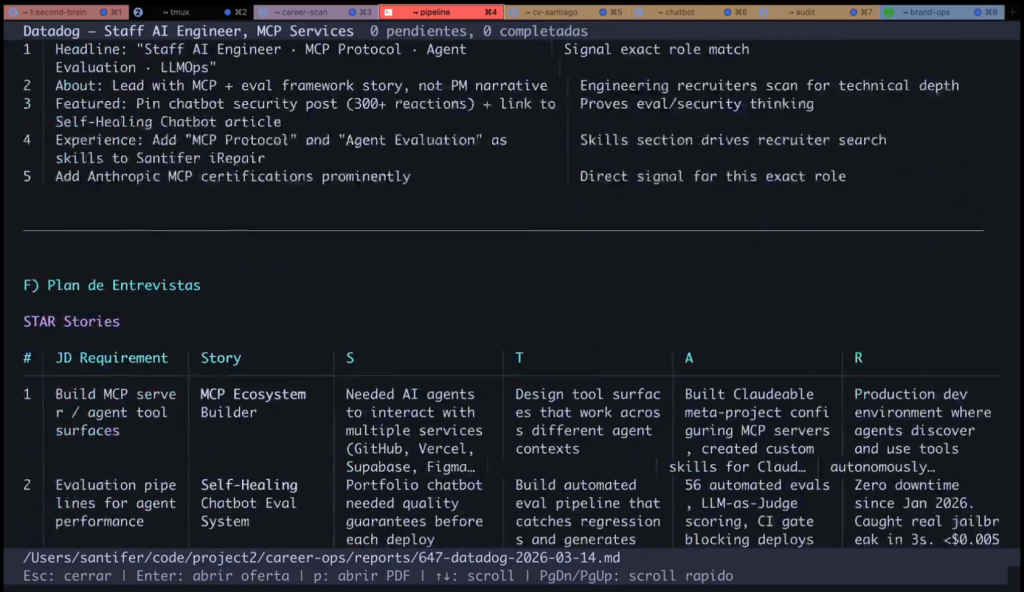Click the "JD Requirement" column header
The image size is (1024, 592).
point(111,358)
